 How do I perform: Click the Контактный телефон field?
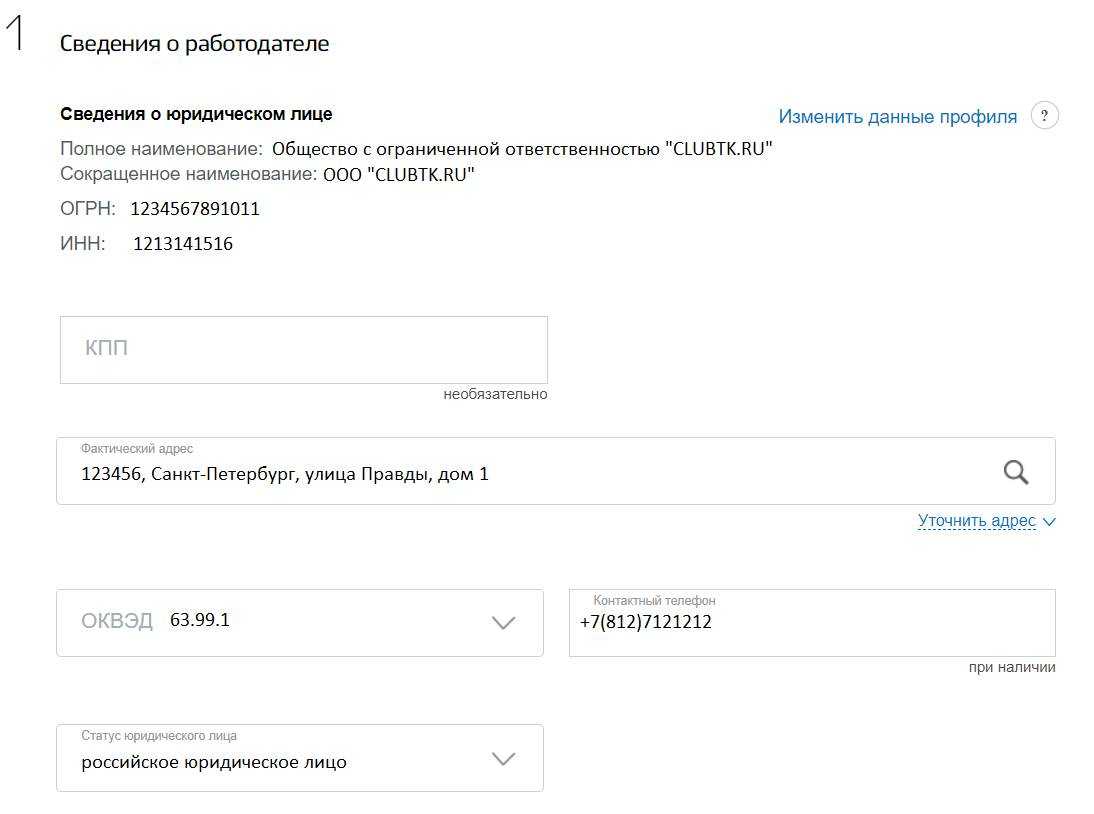(811, 623)
